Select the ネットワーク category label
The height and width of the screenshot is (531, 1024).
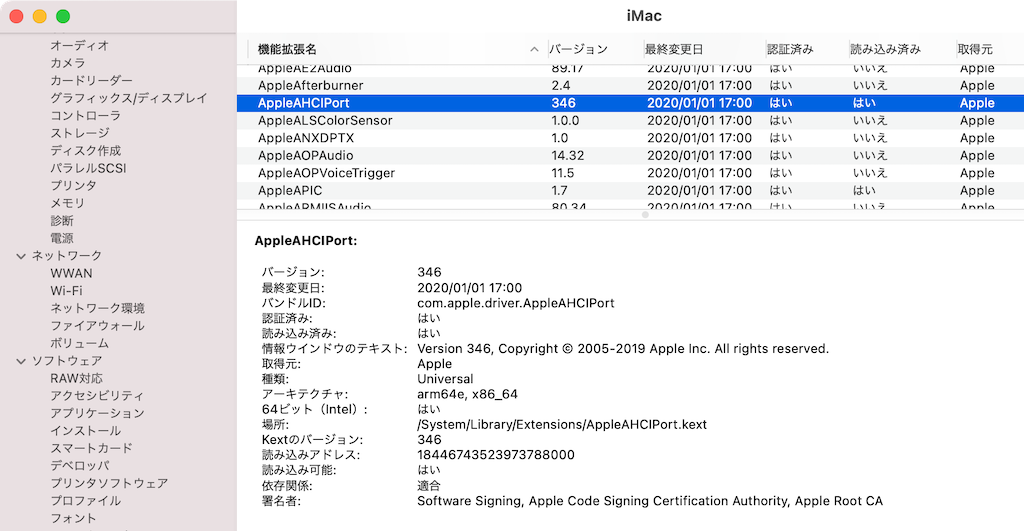coord(67,256)
